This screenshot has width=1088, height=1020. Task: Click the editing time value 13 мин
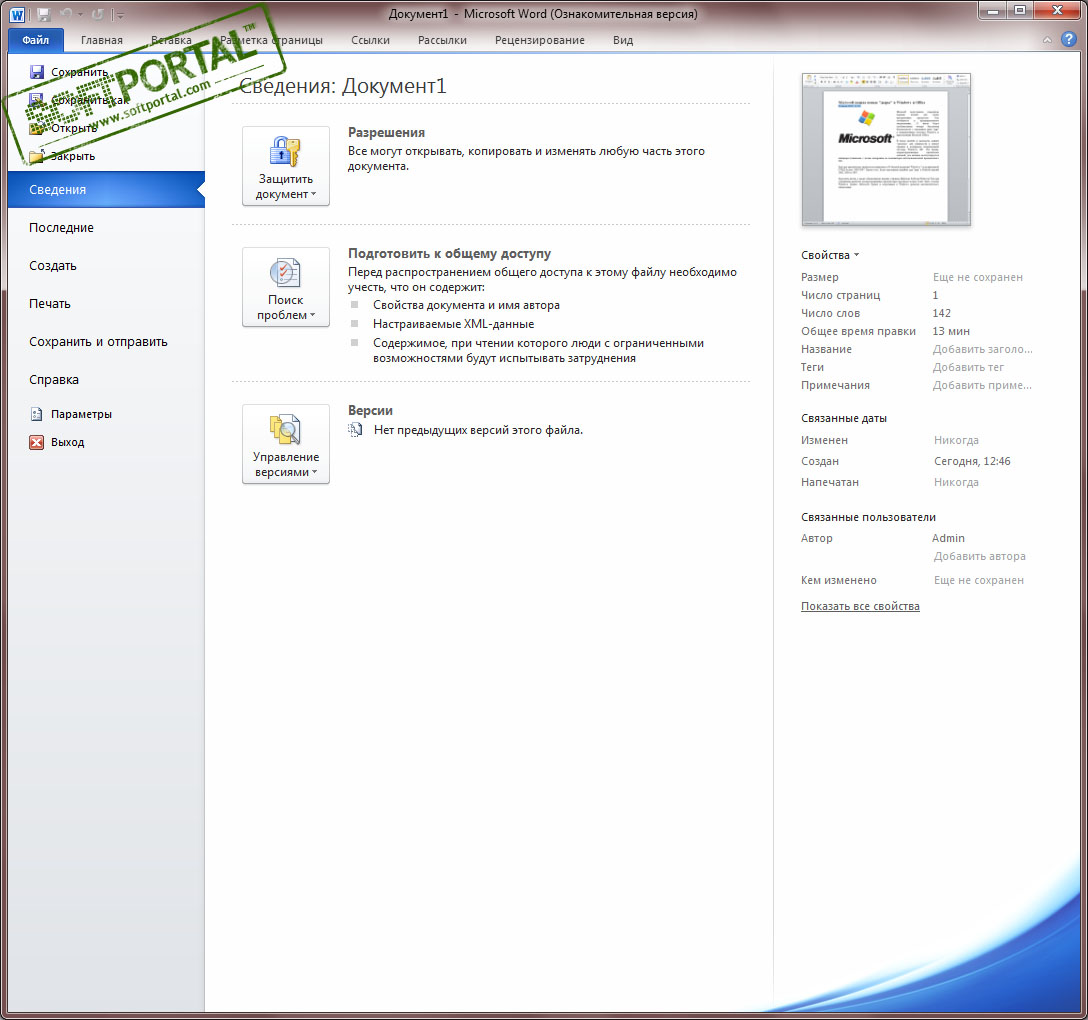tap(951, 331)
